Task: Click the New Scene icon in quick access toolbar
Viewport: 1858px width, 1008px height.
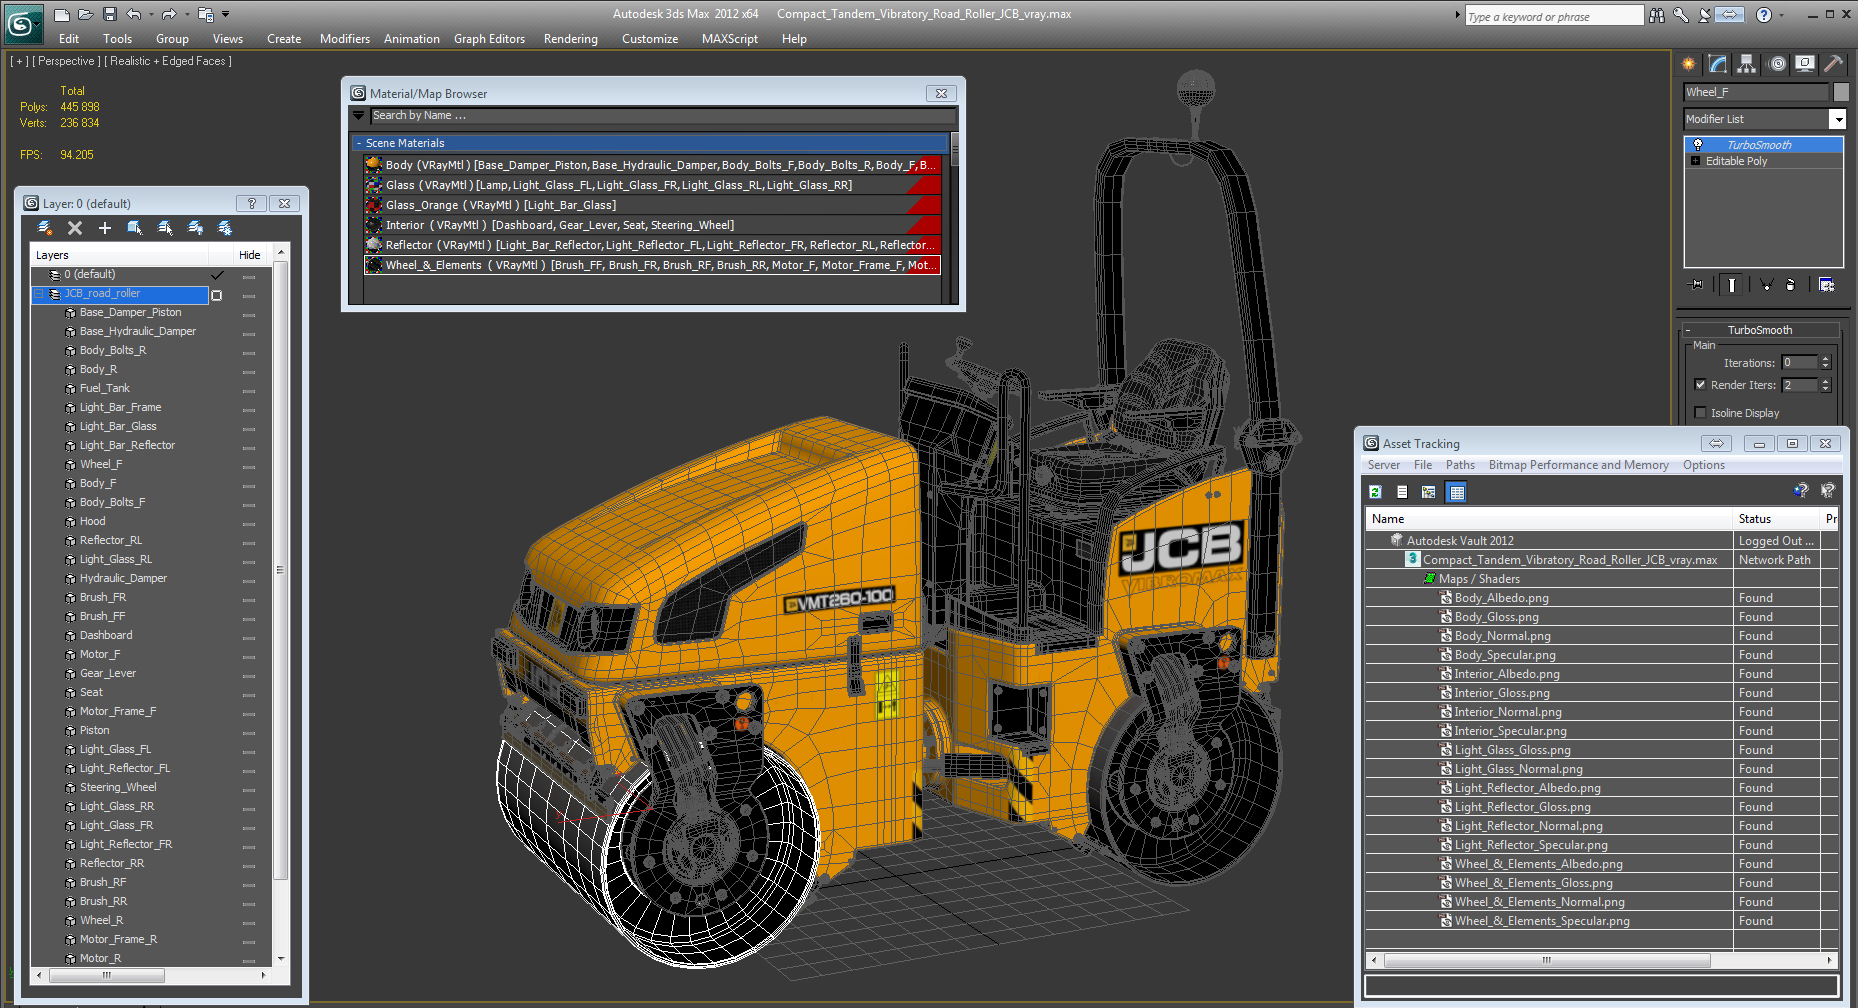Action: pyautogui.click(x=62, y=14)
